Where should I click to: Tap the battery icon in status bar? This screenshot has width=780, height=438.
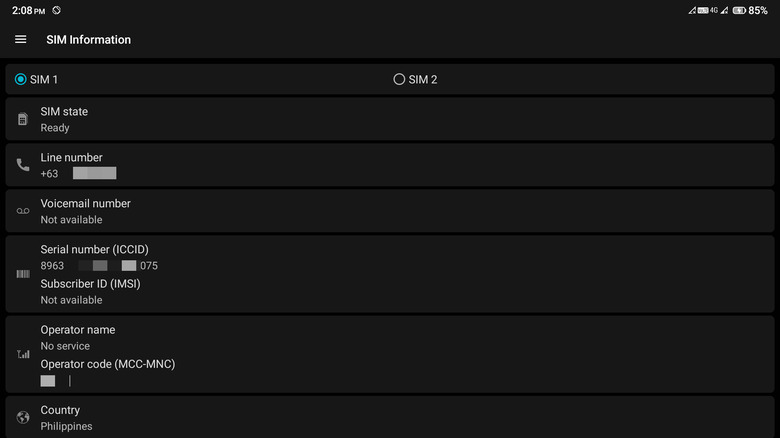738,10
